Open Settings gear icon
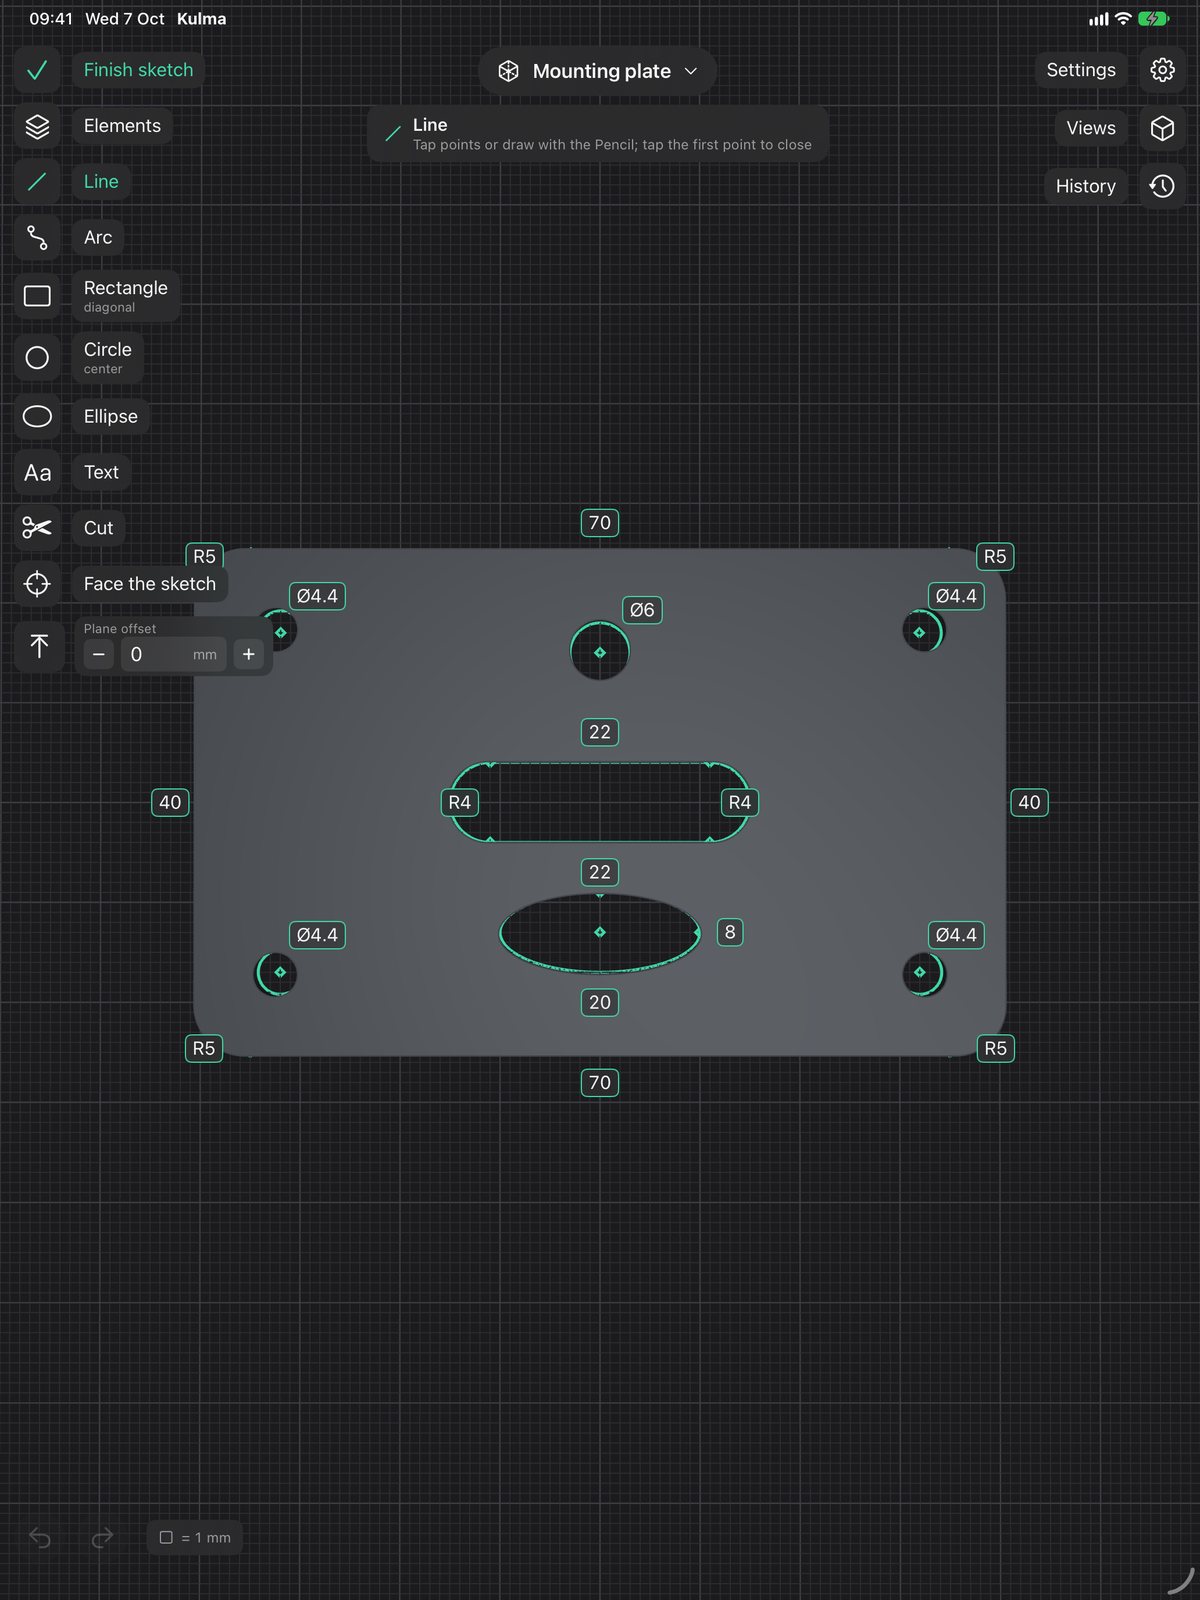 [x=1162, y=70]
